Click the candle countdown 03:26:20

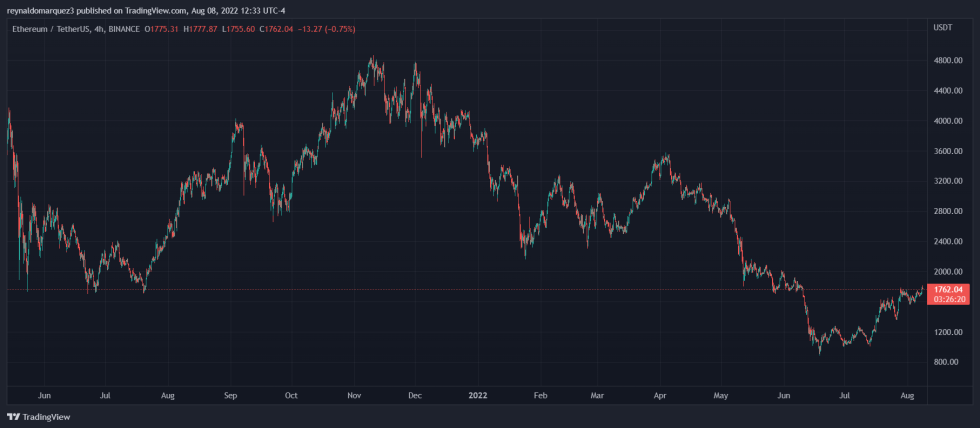pyautogui.click(x=948, y=299)
